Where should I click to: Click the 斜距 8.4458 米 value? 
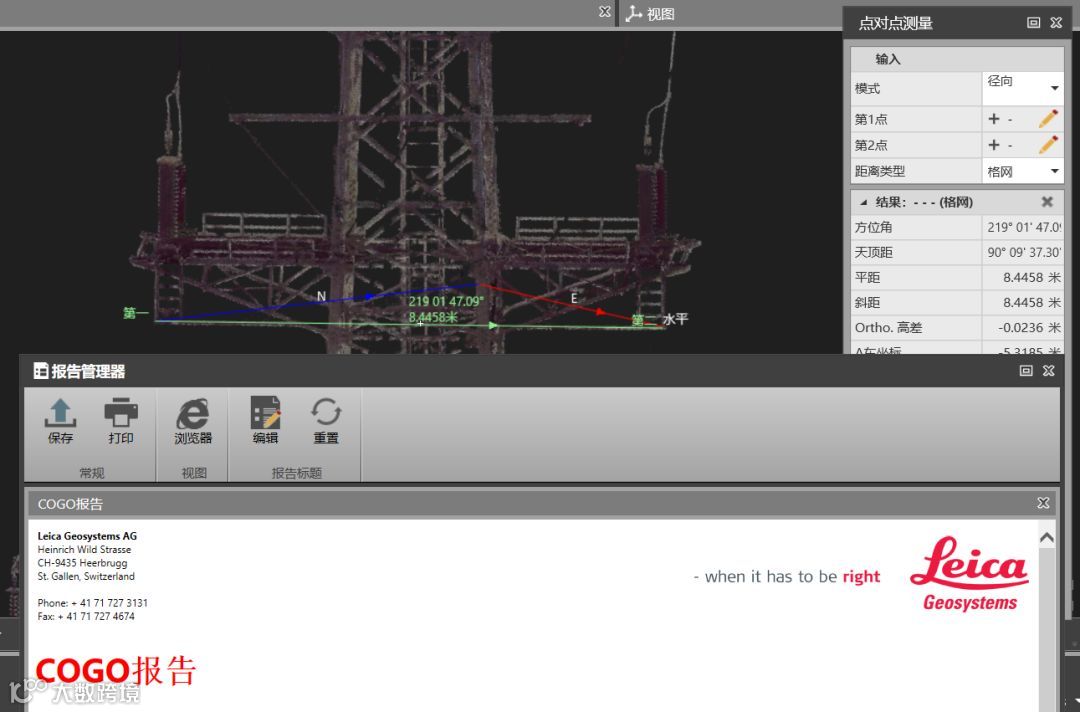(1031, 302)
